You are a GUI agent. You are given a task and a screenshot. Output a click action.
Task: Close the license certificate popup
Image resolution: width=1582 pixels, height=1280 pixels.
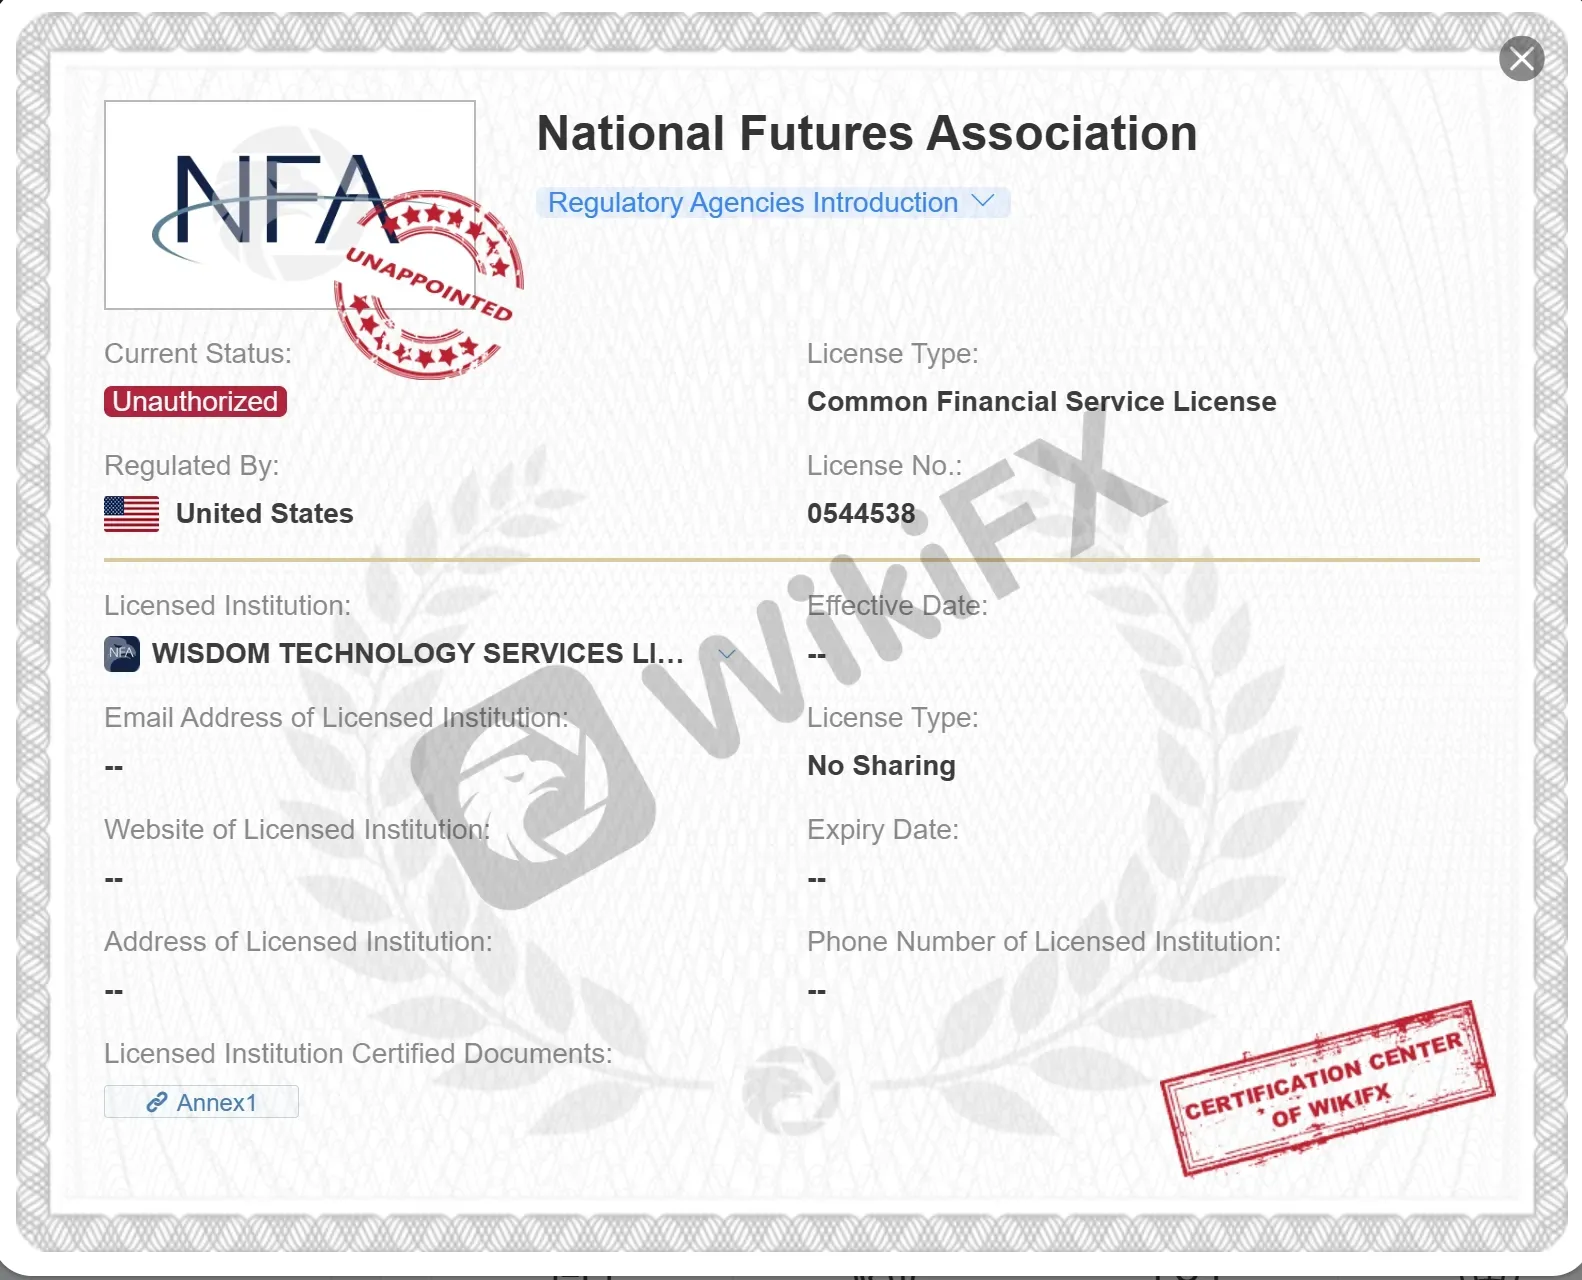[x=1521, y=59]
